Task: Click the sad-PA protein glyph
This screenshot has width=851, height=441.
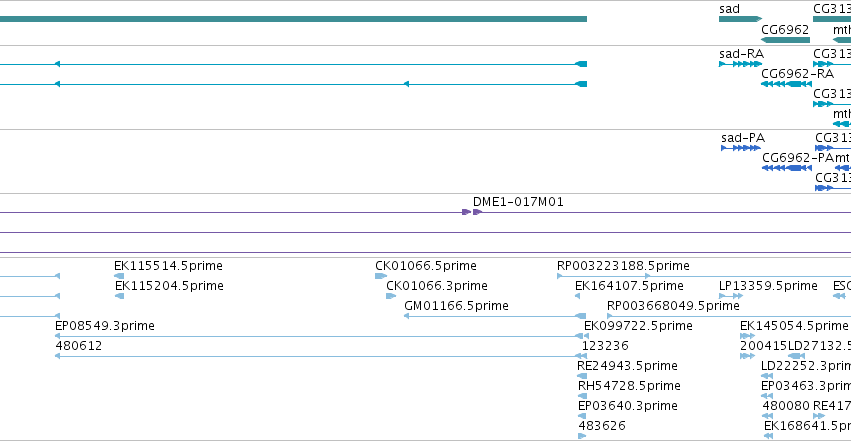Action: (x=740, y=148)
